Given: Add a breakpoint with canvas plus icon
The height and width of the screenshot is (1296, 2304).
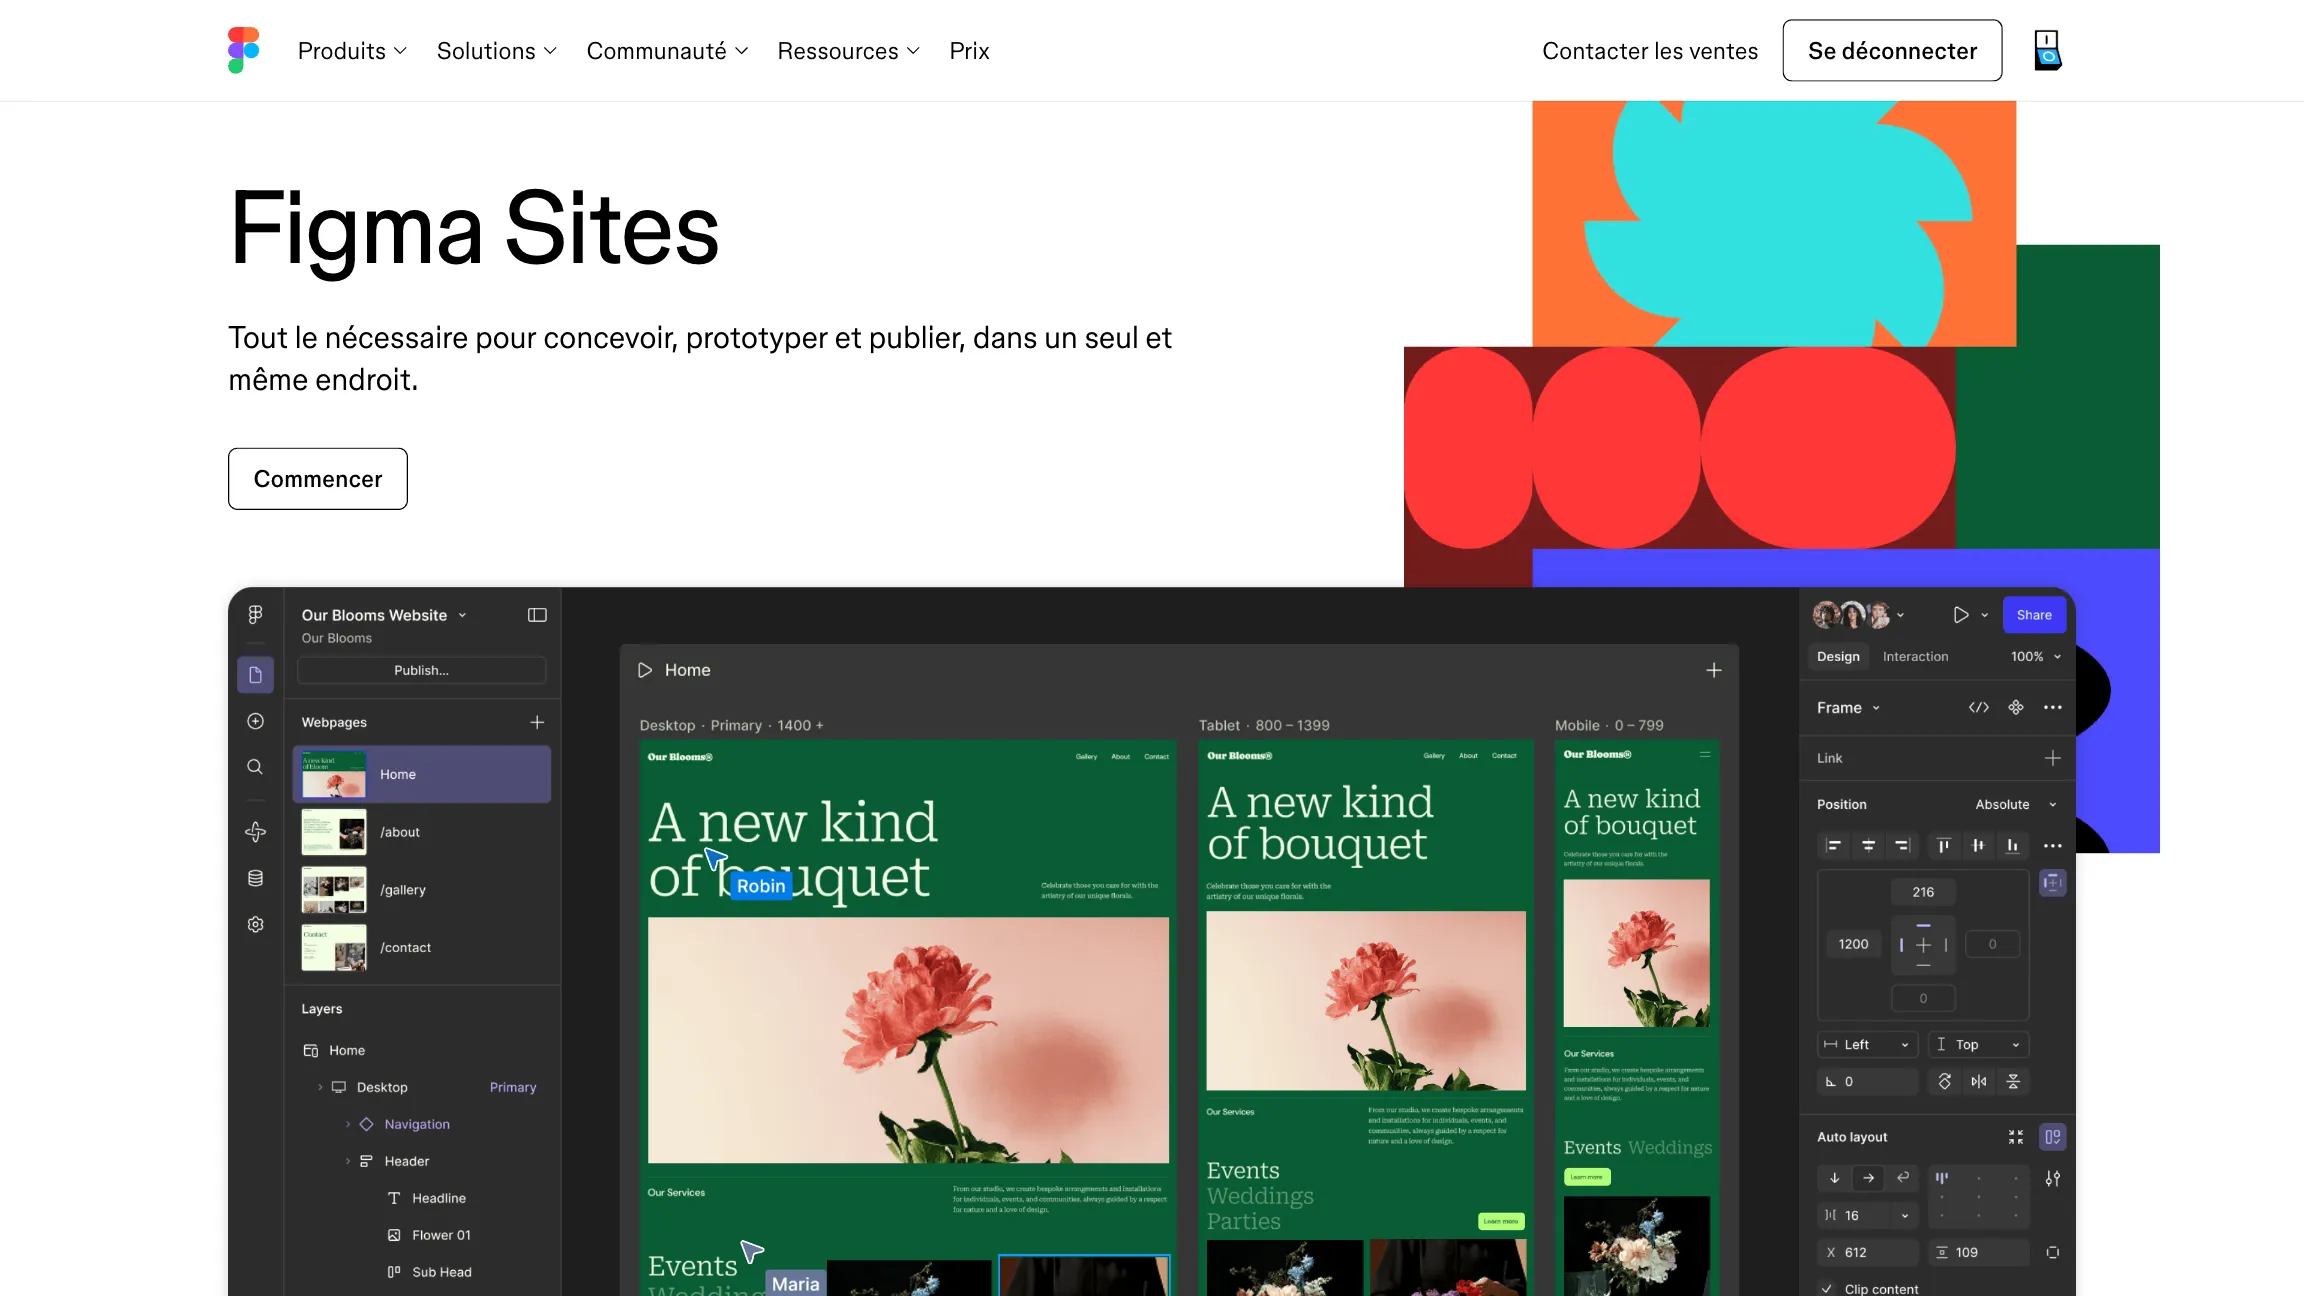Looking at the screenshot, I should pyautogui.click(x=1714, y=670).
